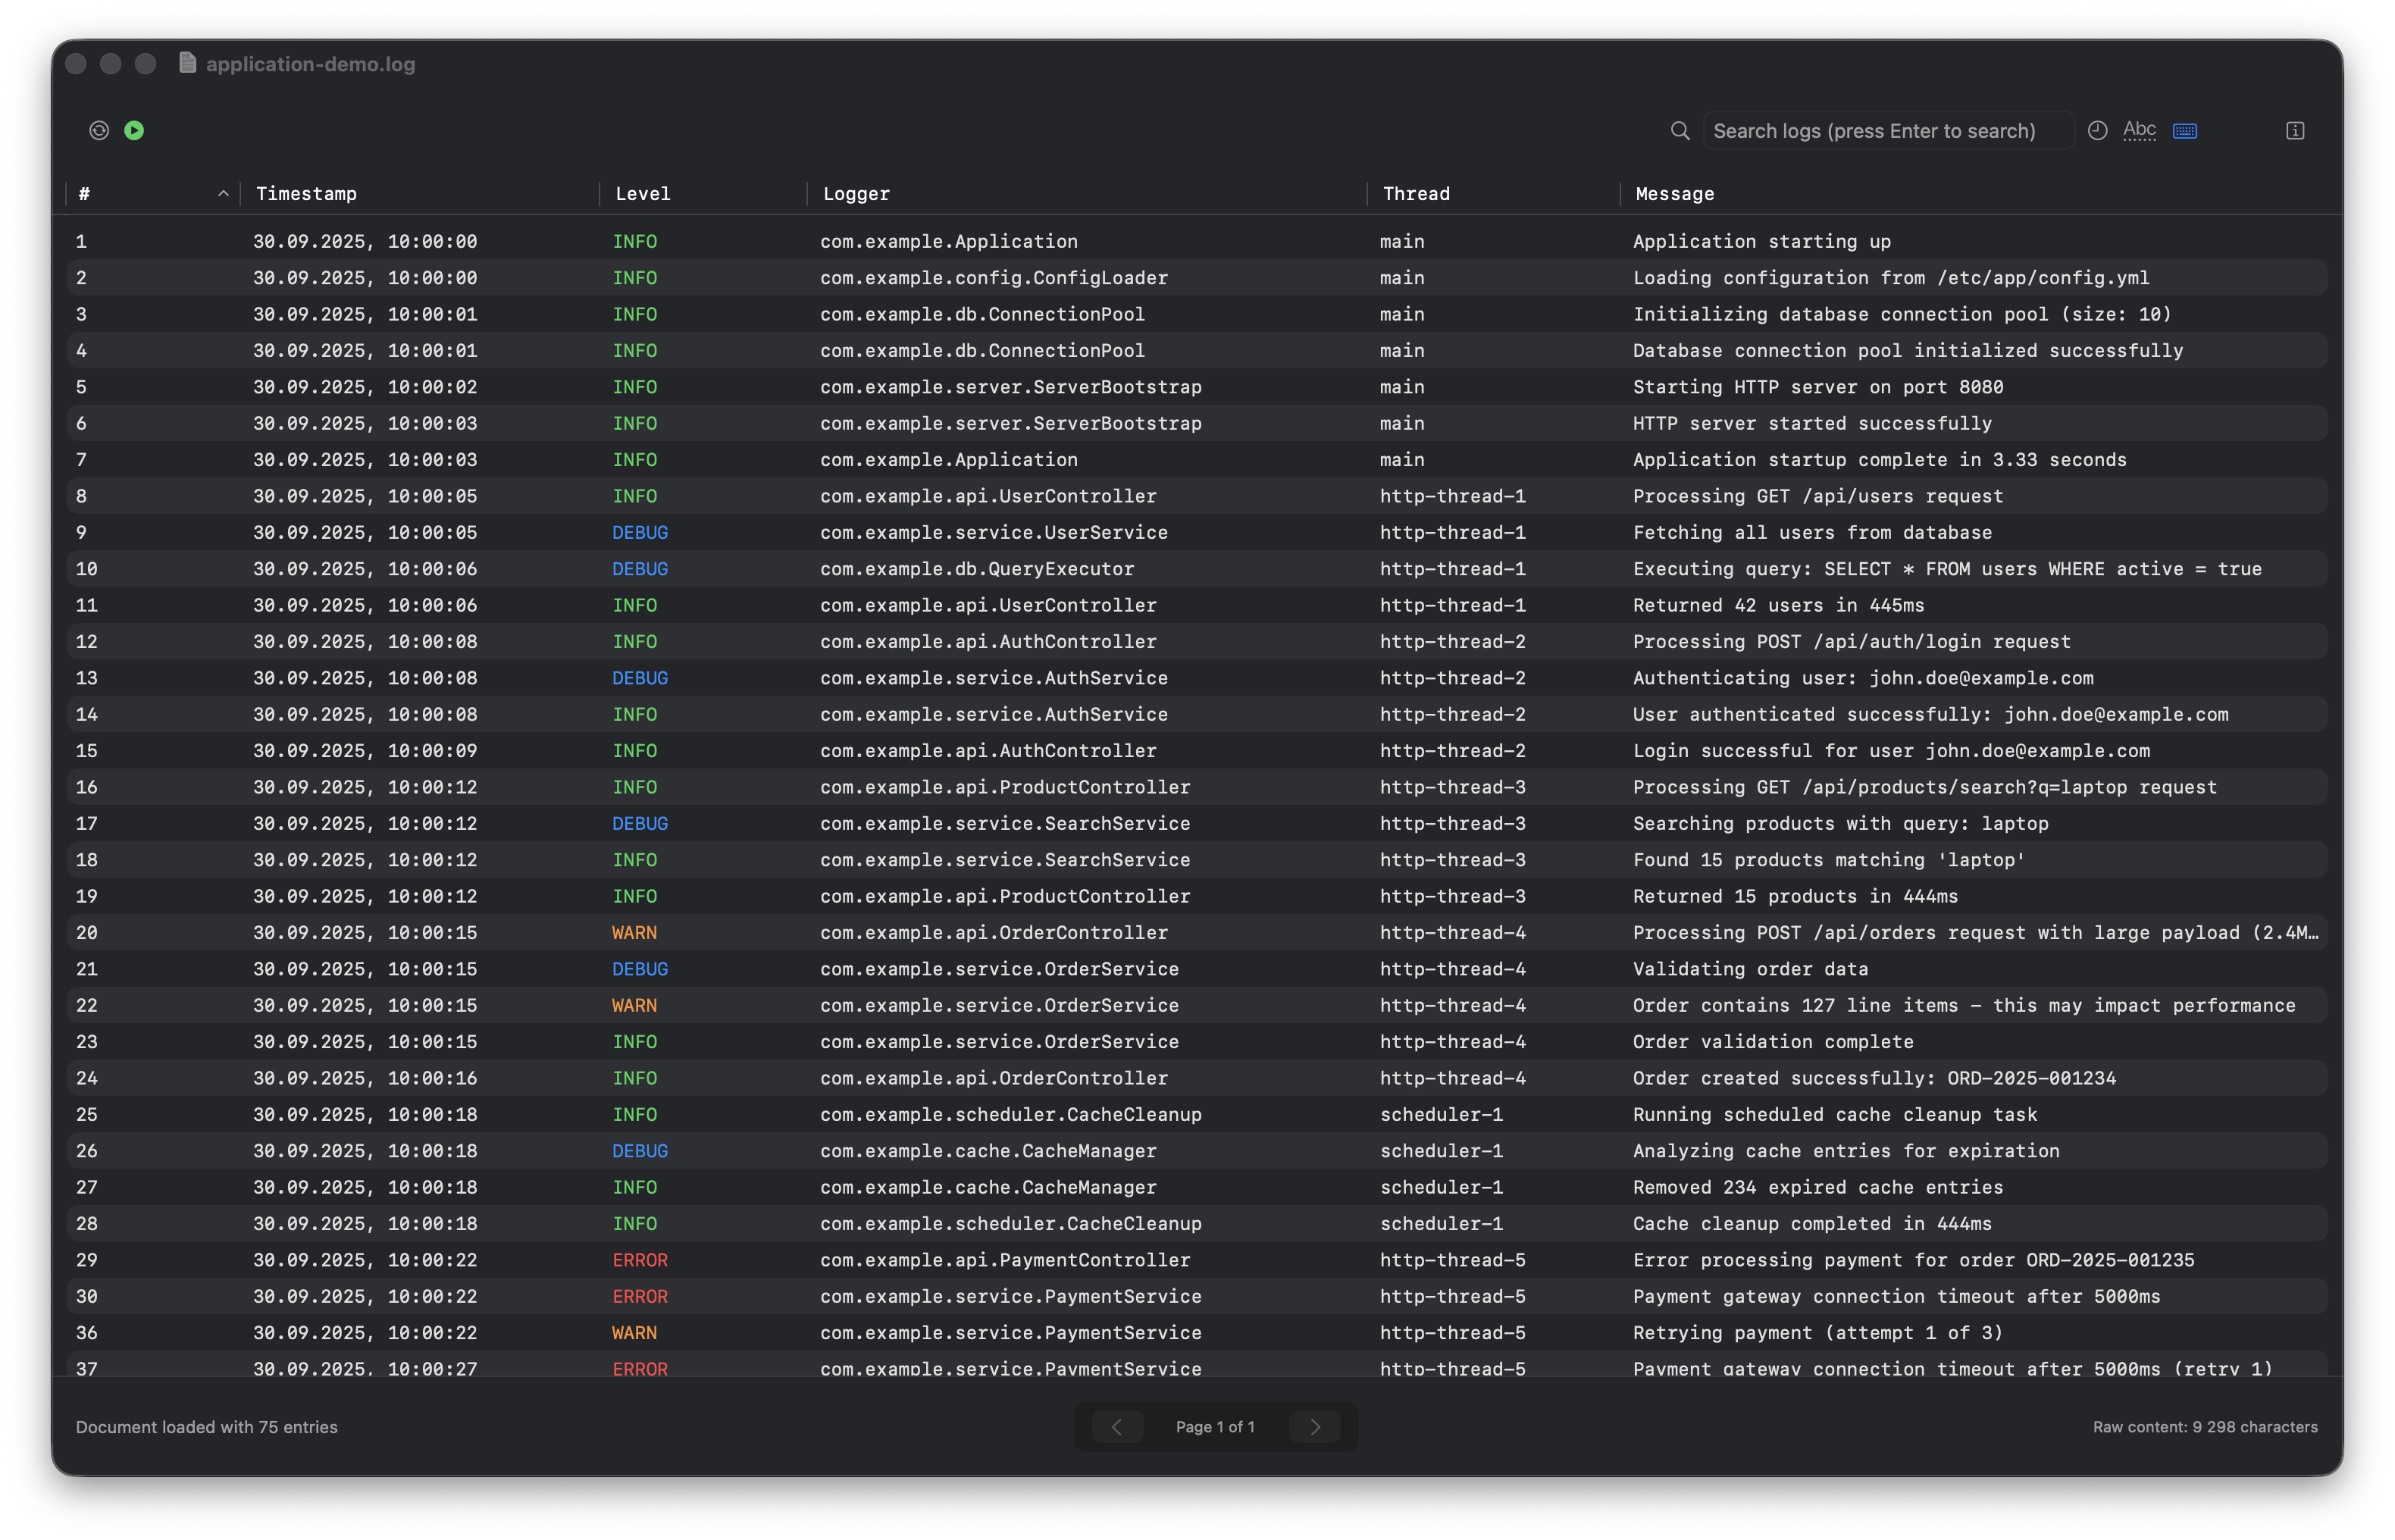The image size is (2395, 1540).
Task: Sort entries by Timestamp column header
Action: point(306,194)
